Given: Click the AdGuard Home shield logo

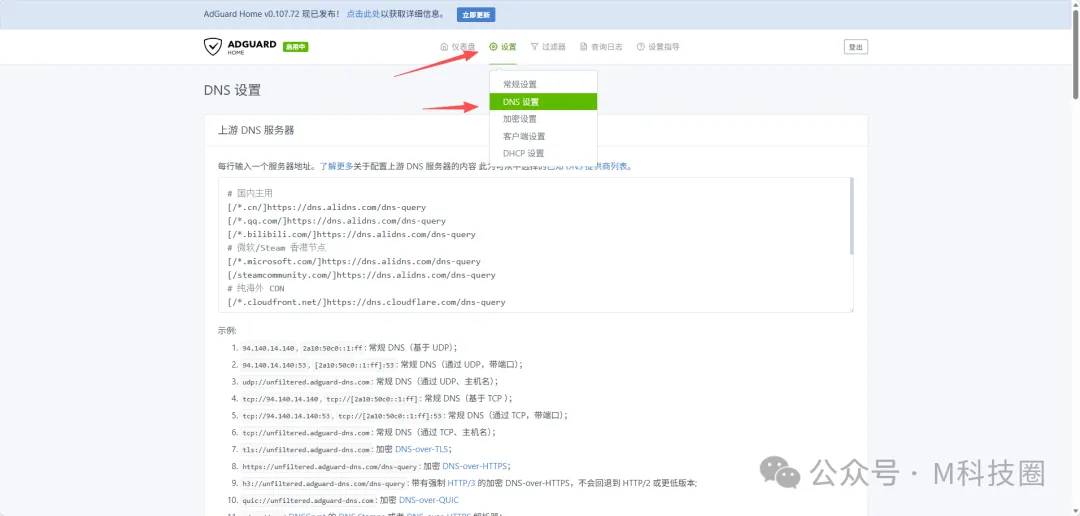Looking at the screenshot, I should [212, 46].
